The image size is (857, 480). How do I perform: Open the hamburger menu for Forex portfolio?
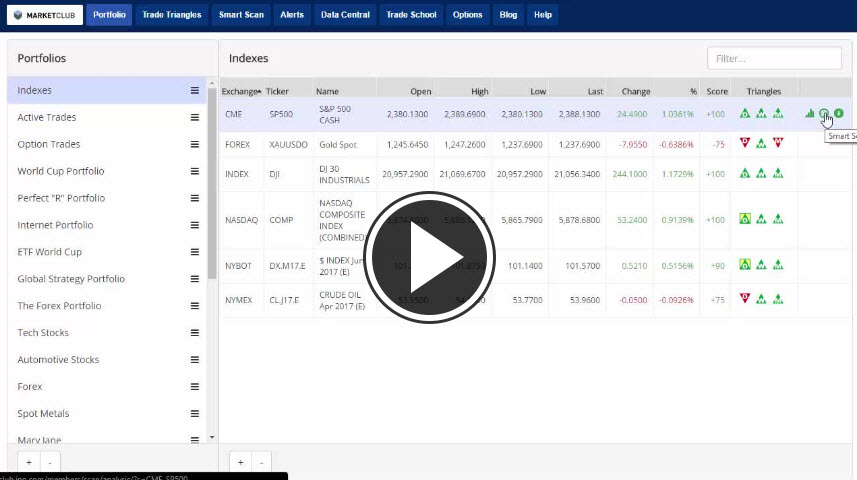(195, 387)
